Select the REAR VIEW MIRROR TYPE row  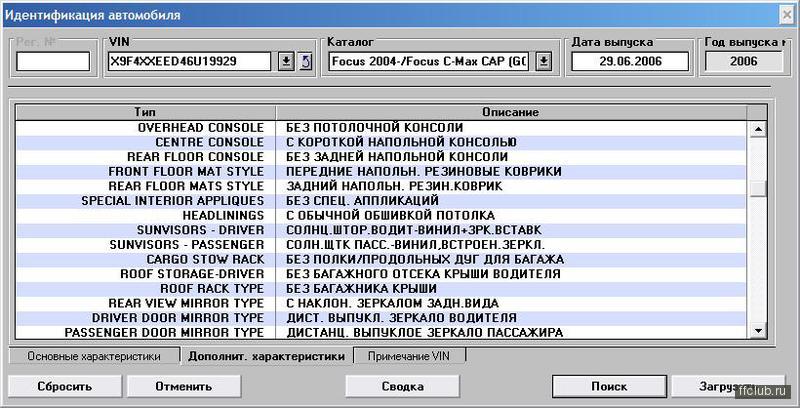[382, 303]
